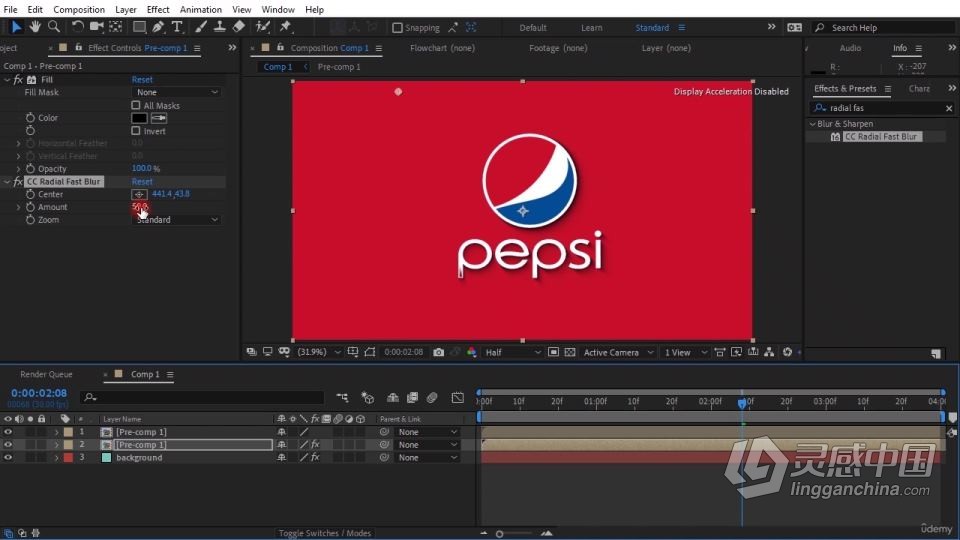Click the Center point picker crosshair
Viewport: 960px width, 540px height.
[139, 194]
